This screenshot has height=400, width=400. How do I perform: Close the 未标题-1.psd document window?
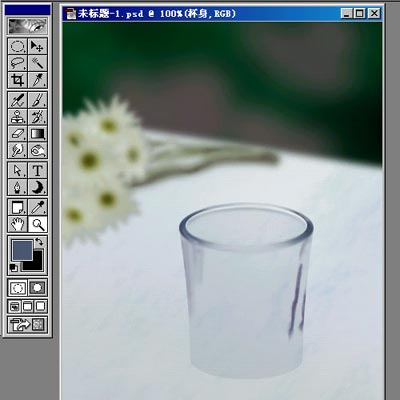pyautogui.click(x=374, y=14)
